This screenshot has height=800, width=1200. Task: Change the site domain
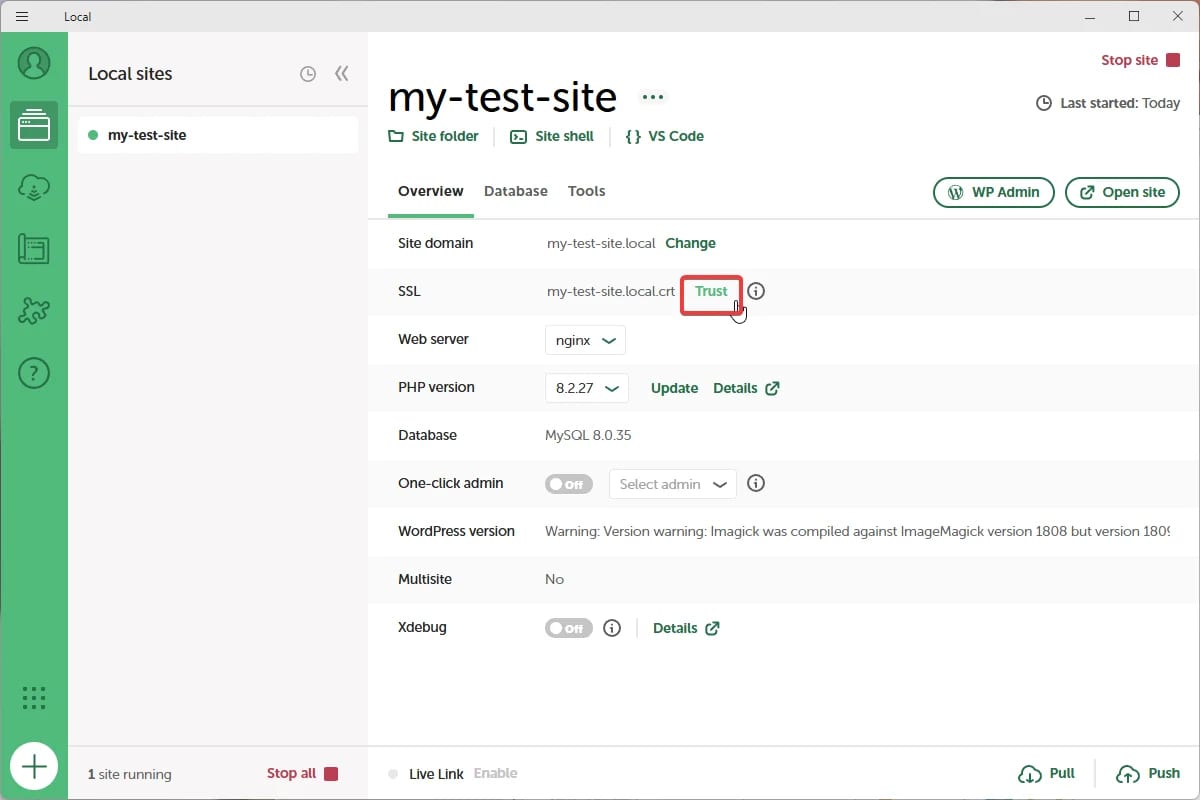(690, 243)
